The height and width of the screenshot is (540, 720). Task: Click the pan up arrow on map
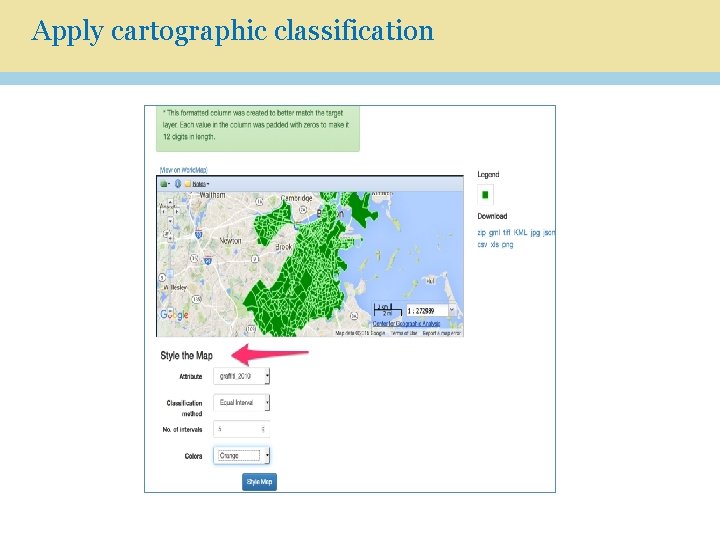[170, 202]
